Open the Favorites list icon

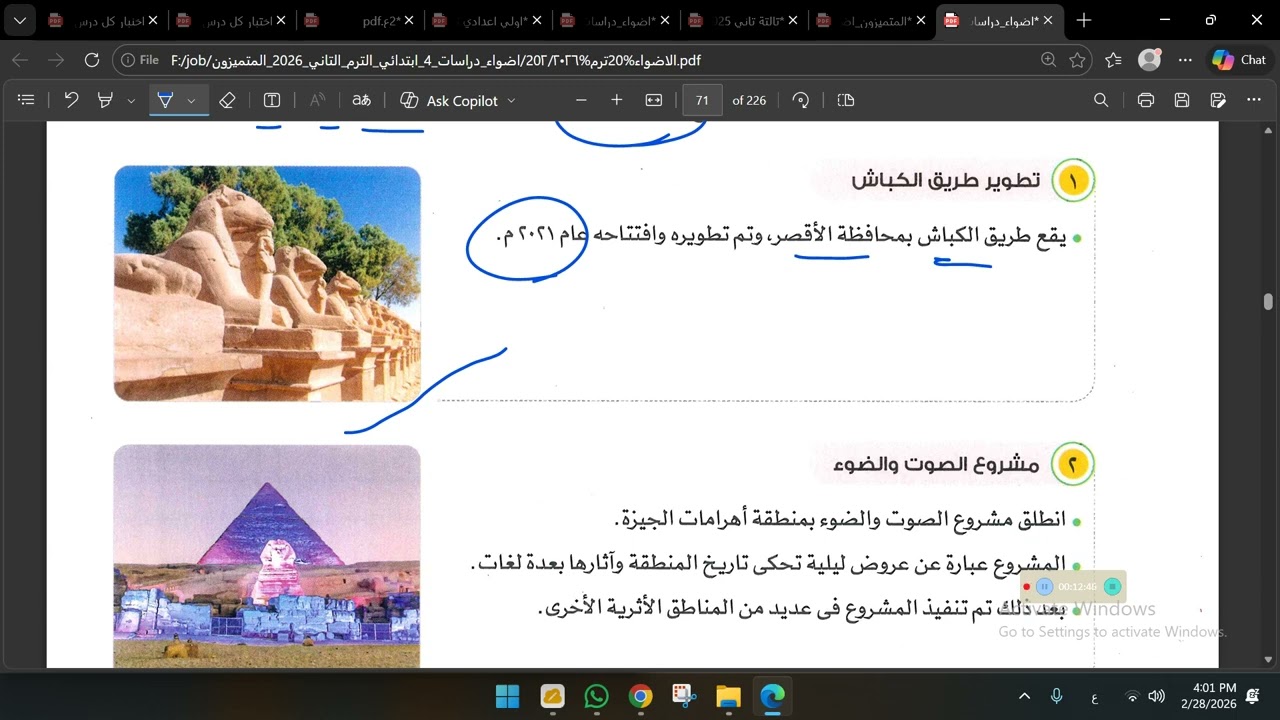[1113, 60]
